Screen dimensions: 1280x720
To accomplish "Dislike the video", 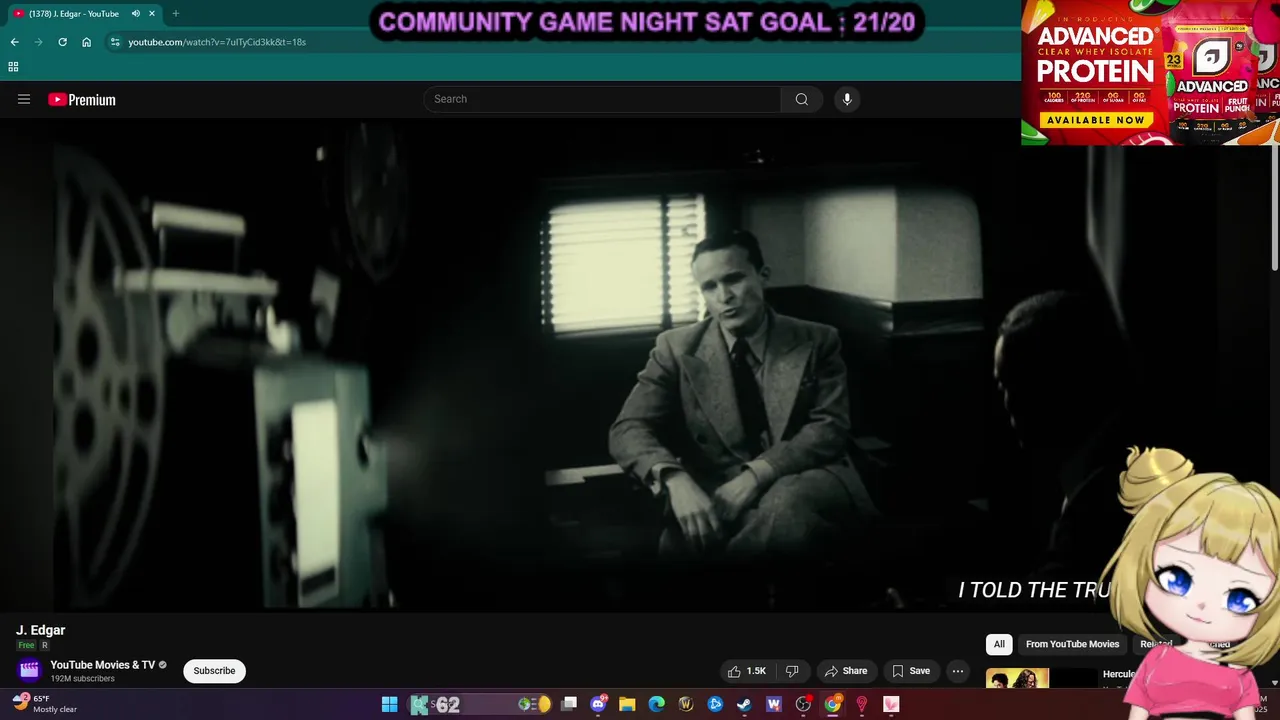I will [792, 671].
